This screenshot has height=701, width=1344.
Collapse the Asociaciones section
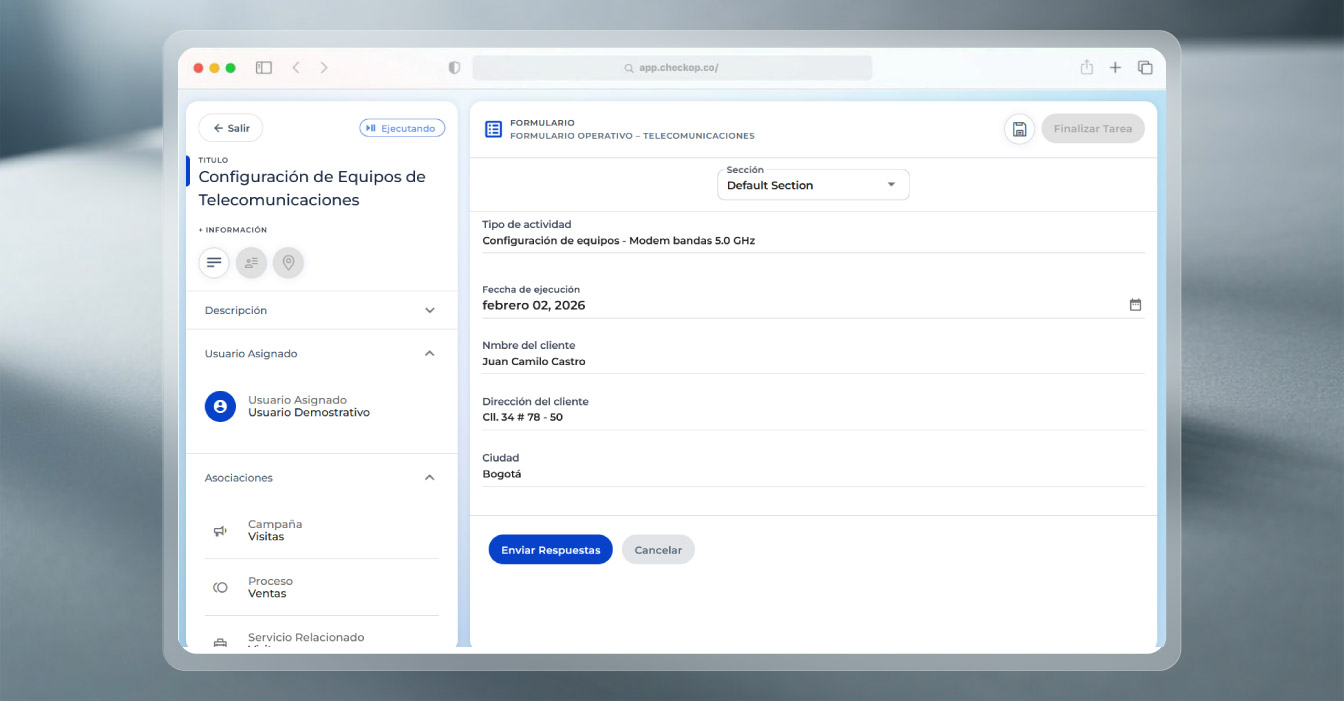click(x=429, y=478)
